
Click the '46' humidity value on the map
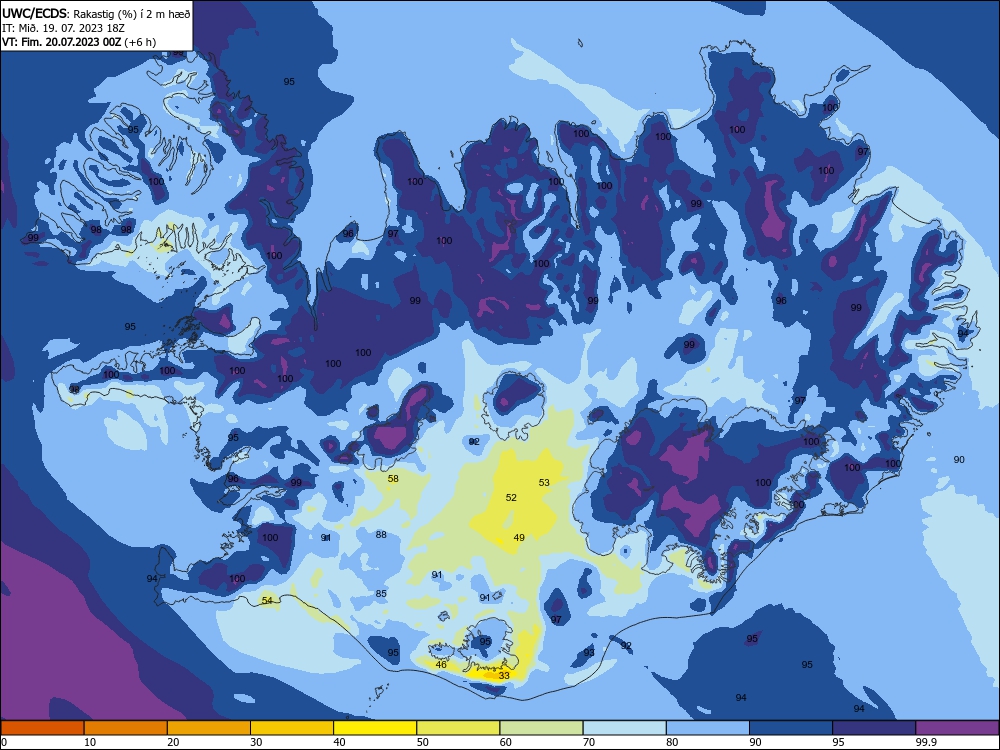[x=441, y=665]
